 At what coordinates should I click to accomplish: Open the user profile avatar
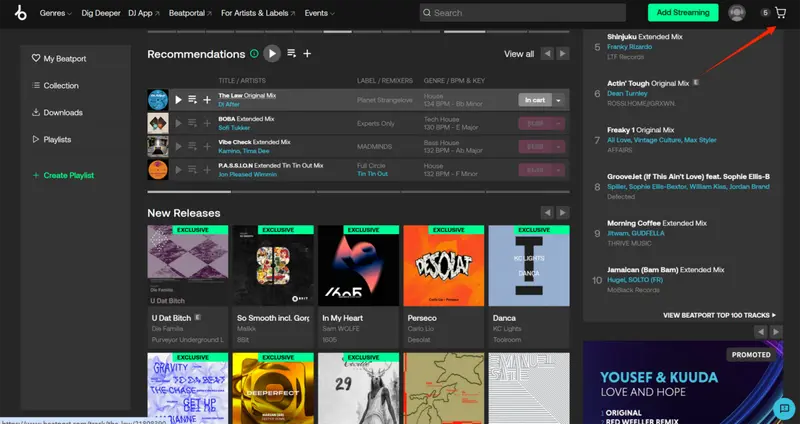click(737, 13)
